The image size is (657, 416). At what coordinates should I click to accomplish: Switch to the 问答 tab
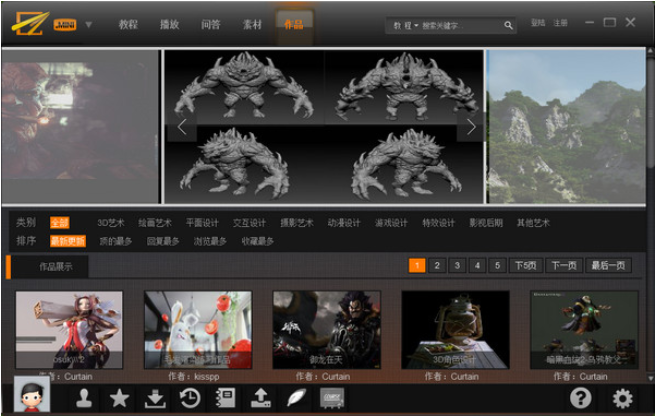coord(211,25)
